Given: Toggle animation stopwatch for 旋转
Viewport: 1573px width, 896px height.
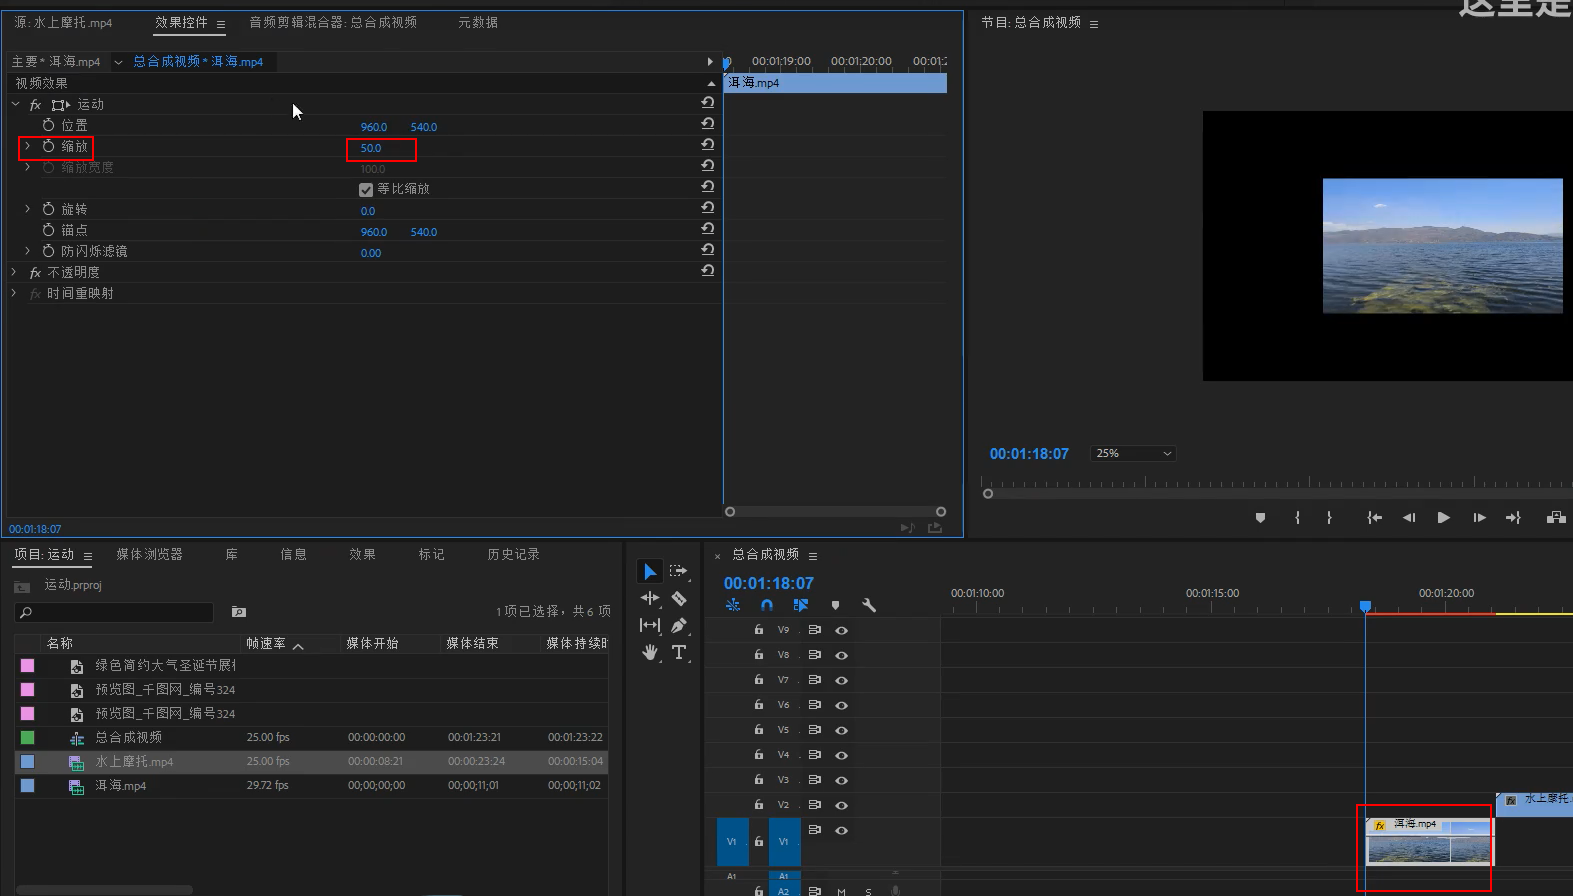Looking at the screenshot, I should click(x=49, y=209).
